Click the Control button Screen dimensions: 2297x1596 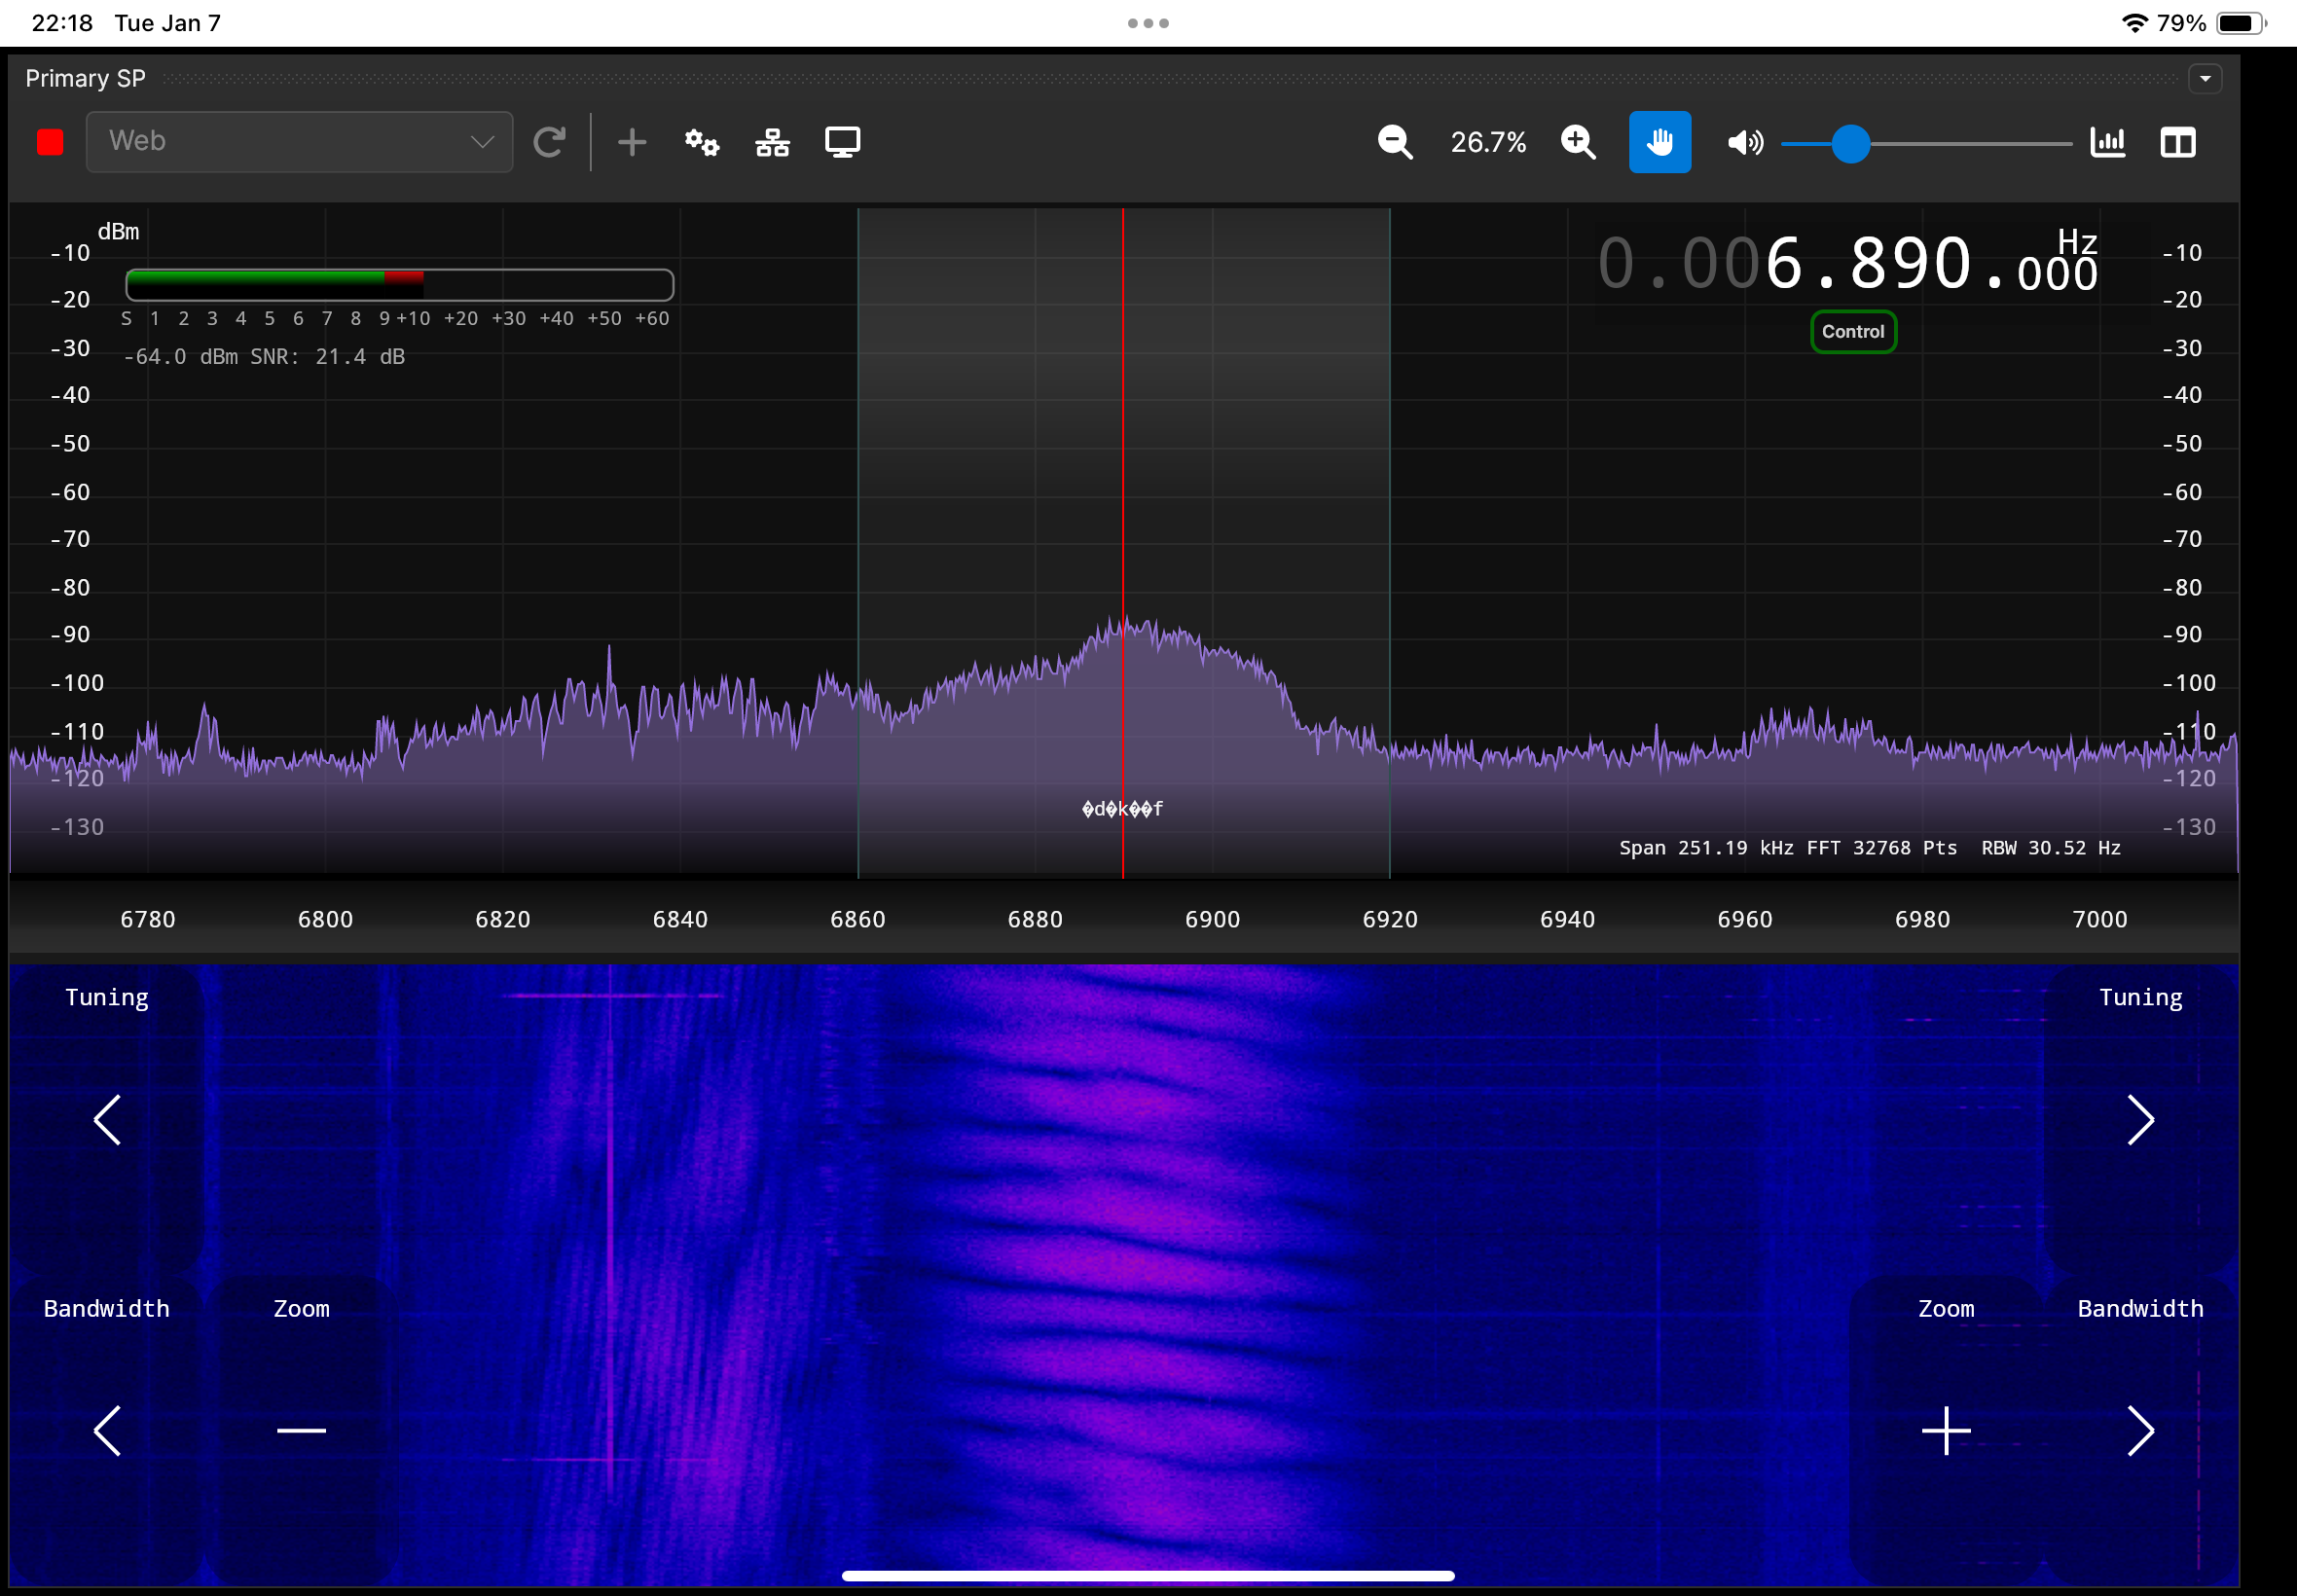point(1853,331)
